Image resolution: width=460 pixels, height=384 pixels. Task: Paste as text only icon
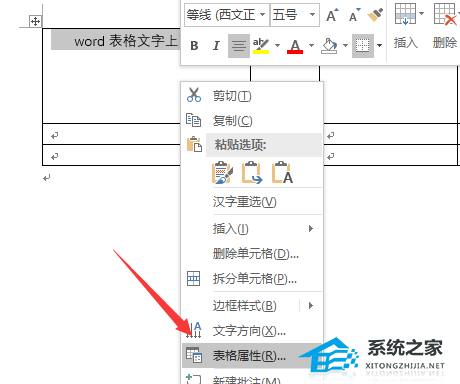[x=282, y=172]
